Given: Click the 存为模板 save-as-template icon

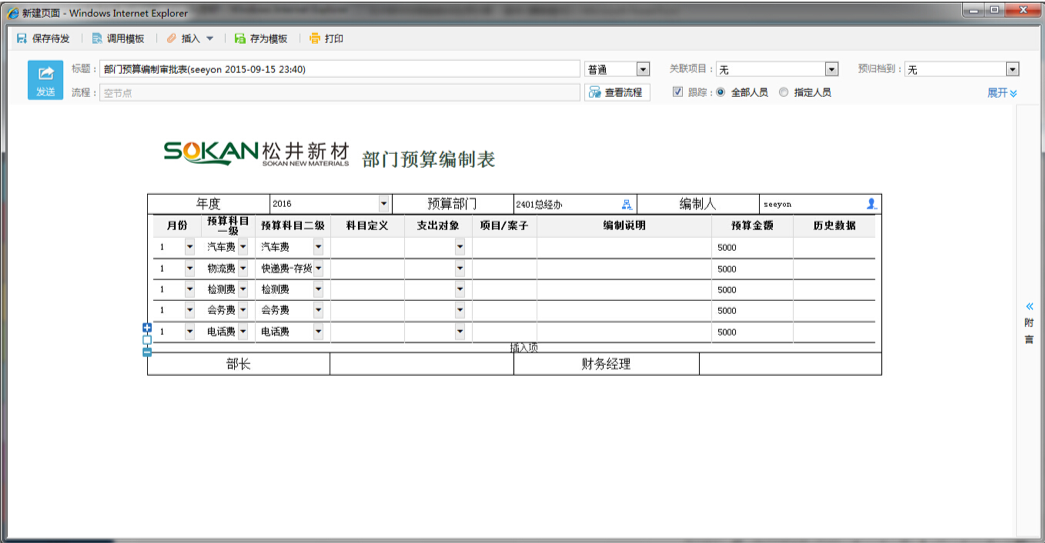Looking at the screenshot, I should tap(240, 39).
